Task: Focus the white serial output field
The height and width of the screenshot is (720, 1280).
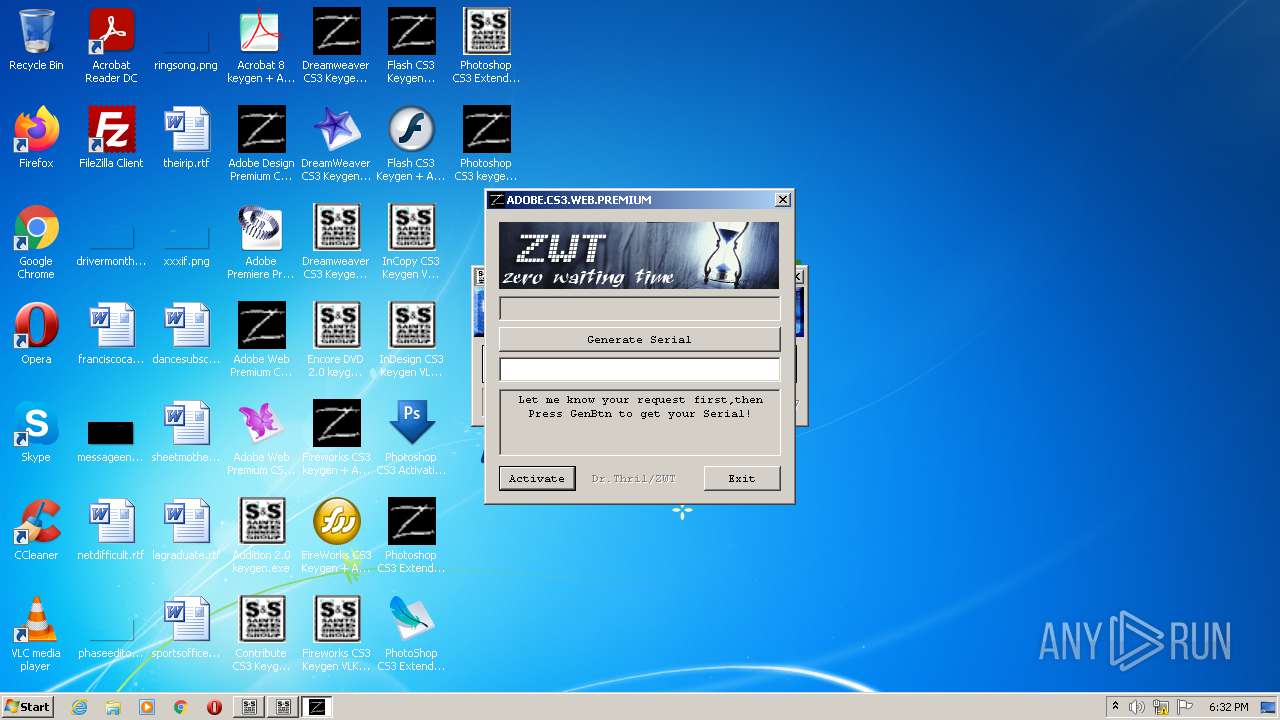Action: [x=639, y=370]
